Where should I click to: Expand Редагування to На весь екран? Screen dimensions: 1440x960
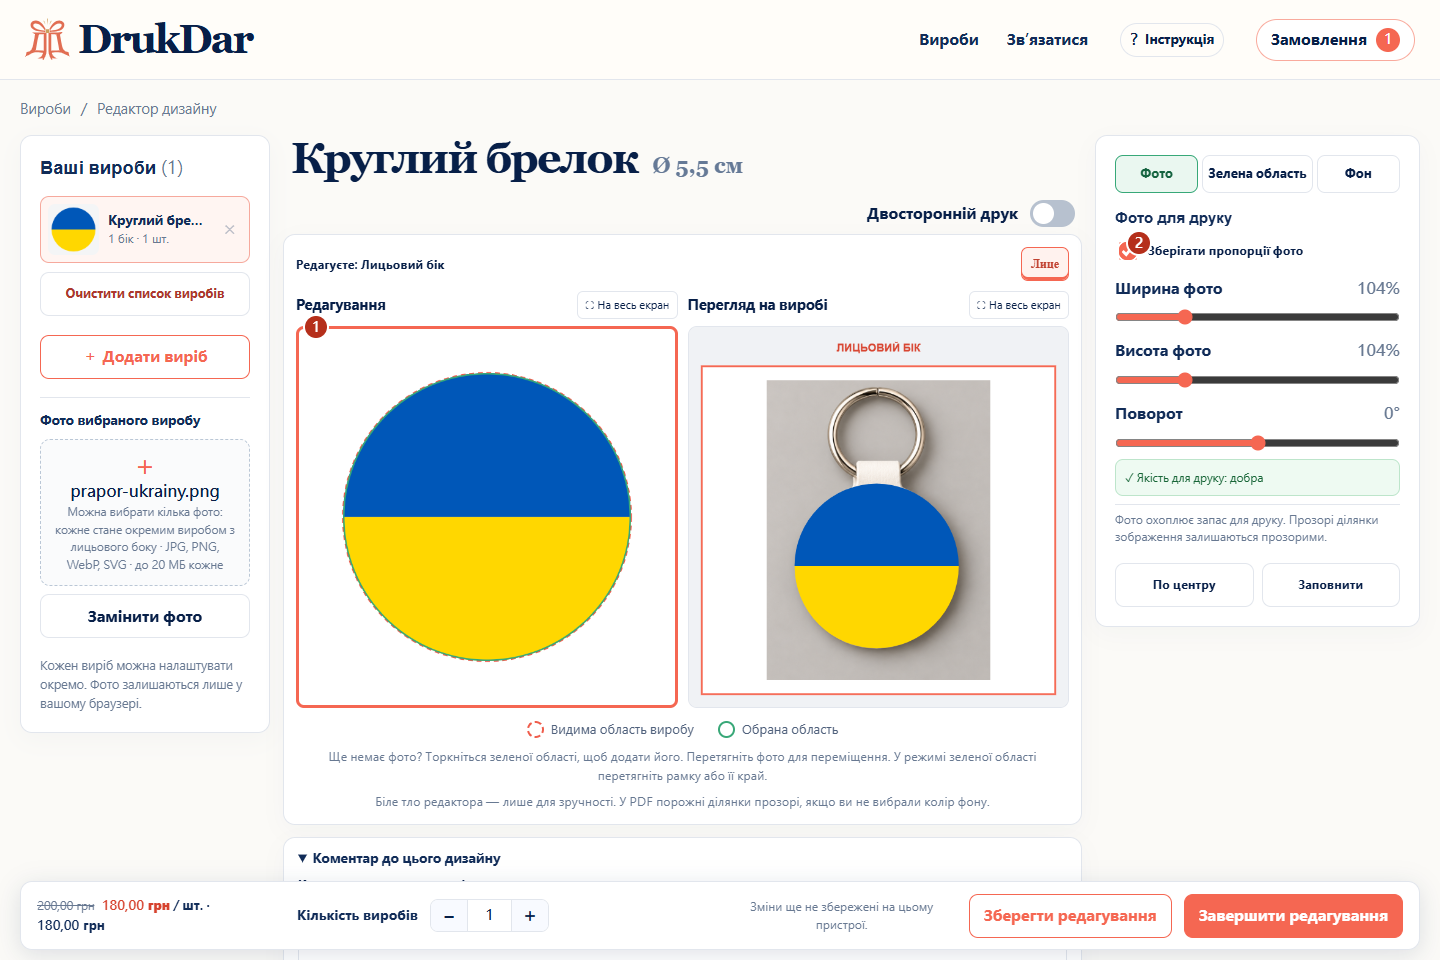pos(627,305)
